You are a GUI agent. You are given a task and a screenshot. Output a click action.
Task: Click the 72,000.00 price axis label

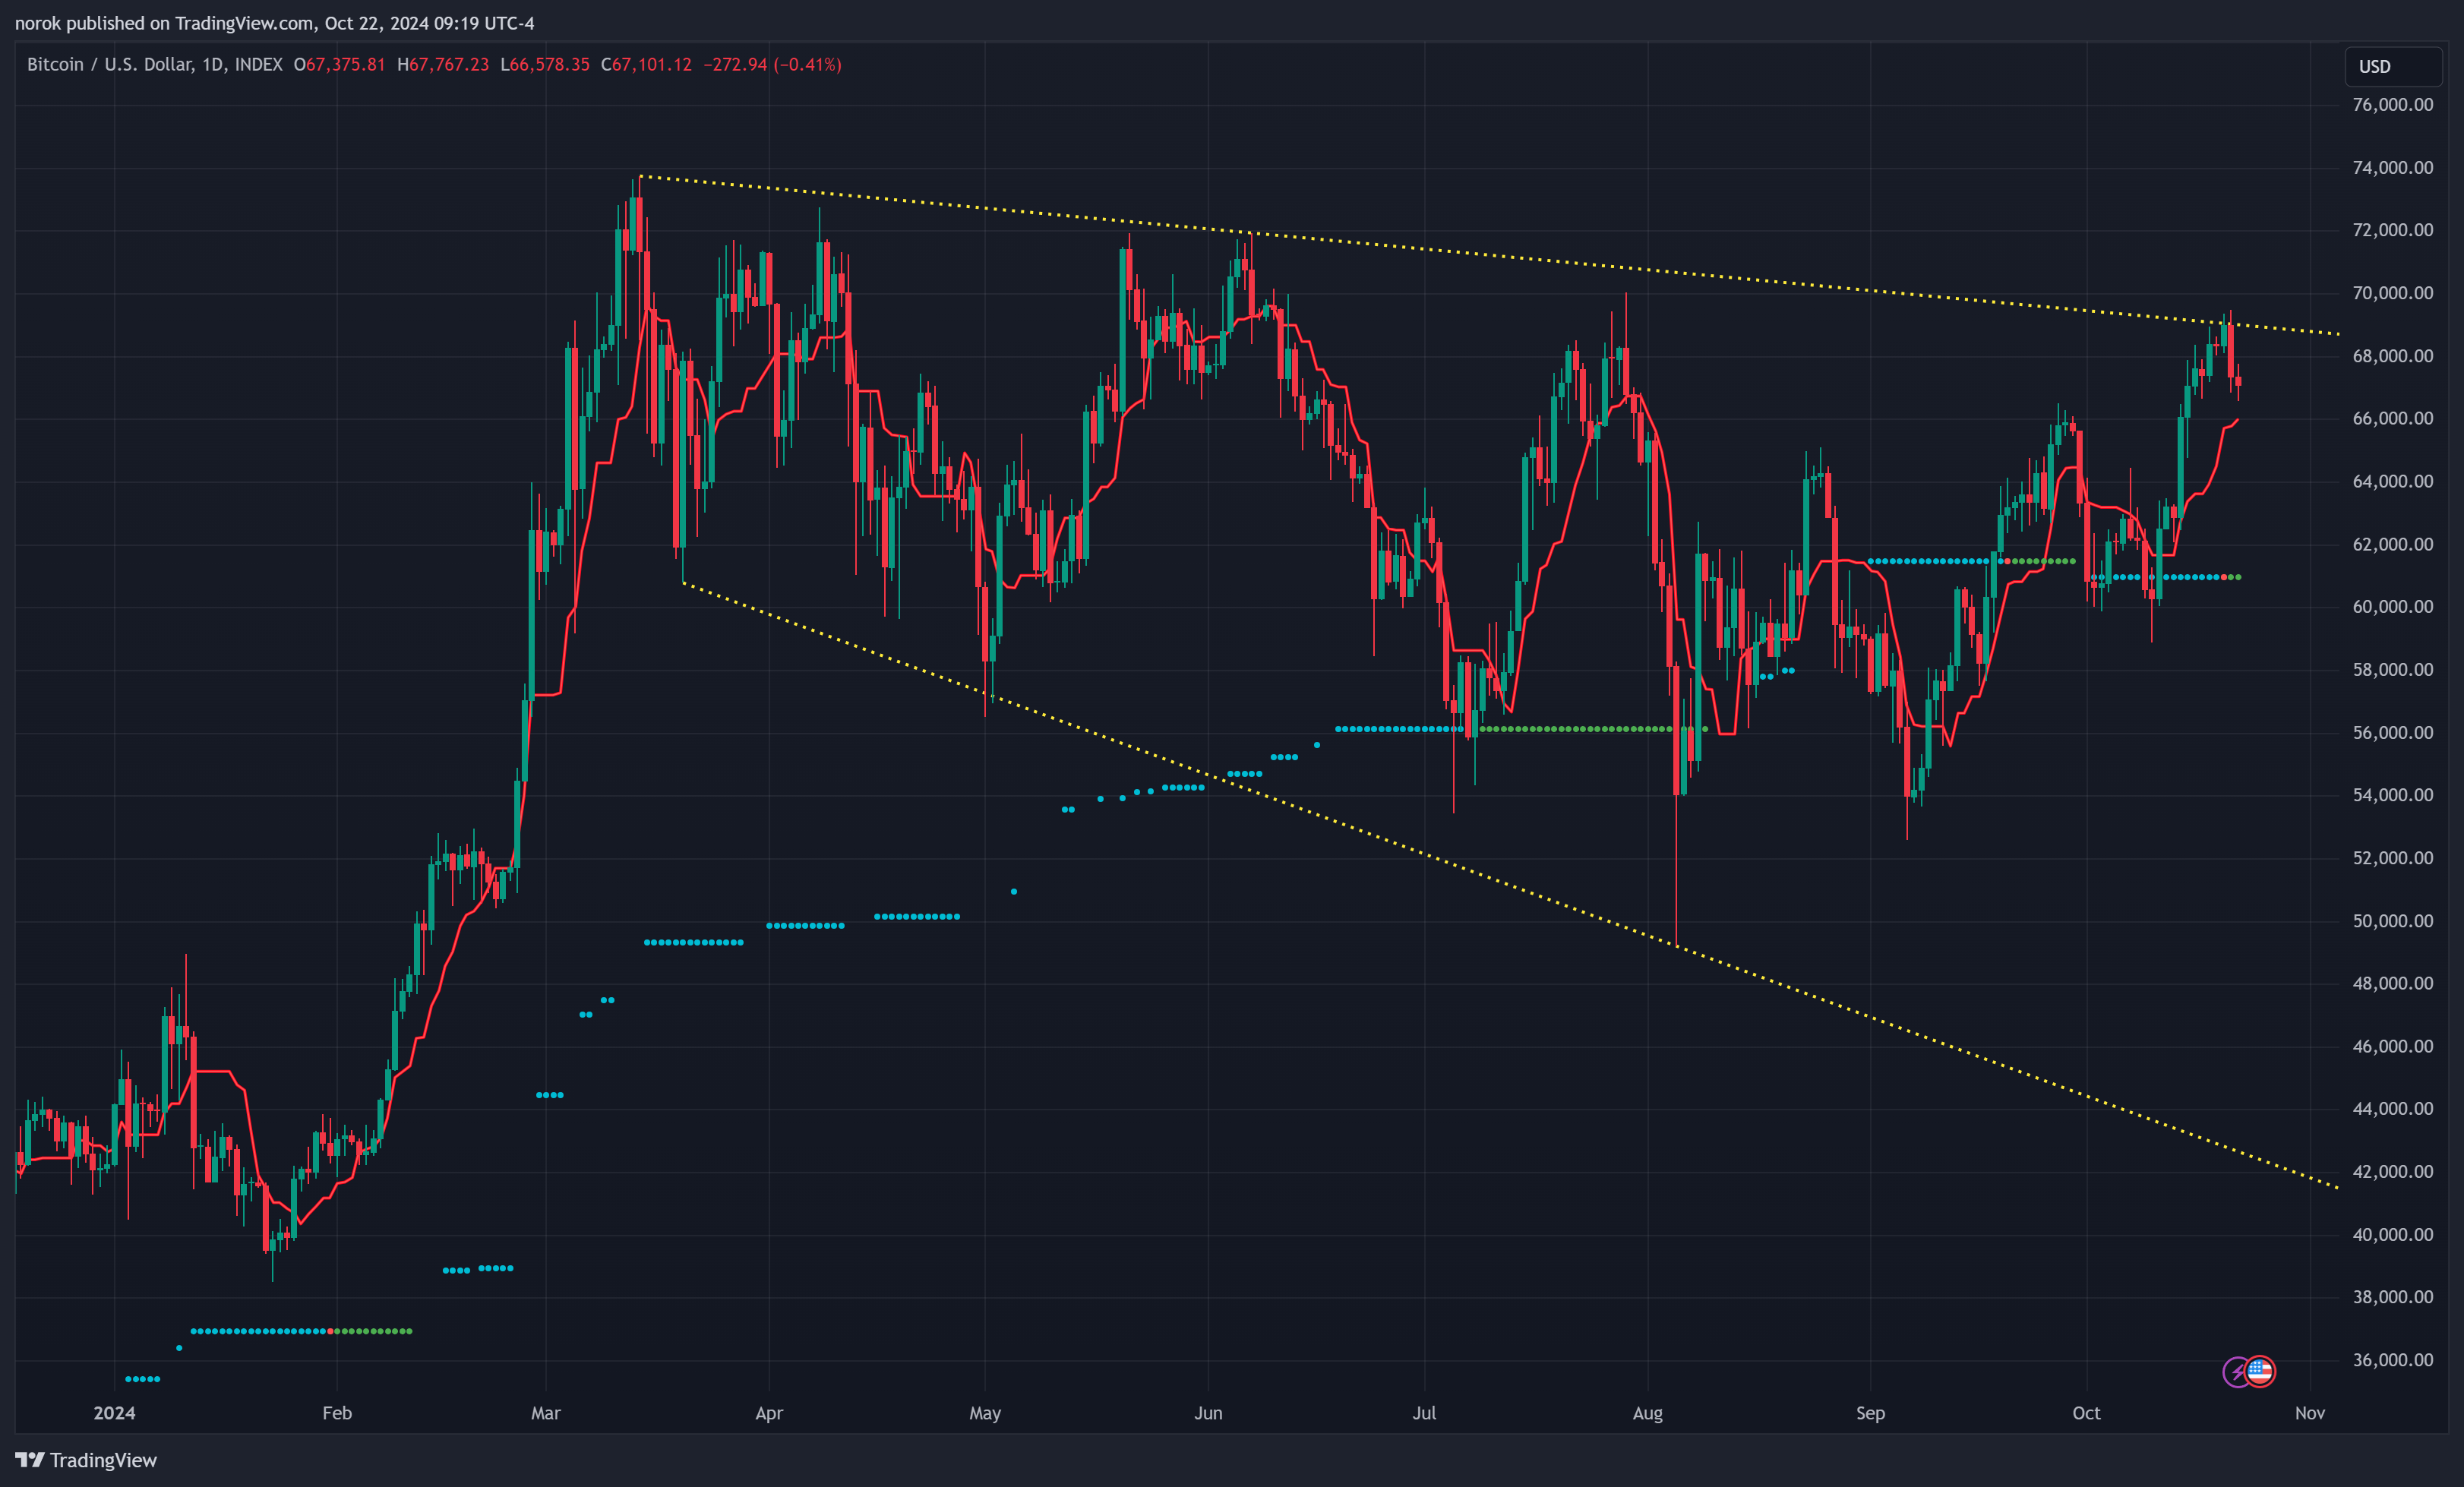2393,230
